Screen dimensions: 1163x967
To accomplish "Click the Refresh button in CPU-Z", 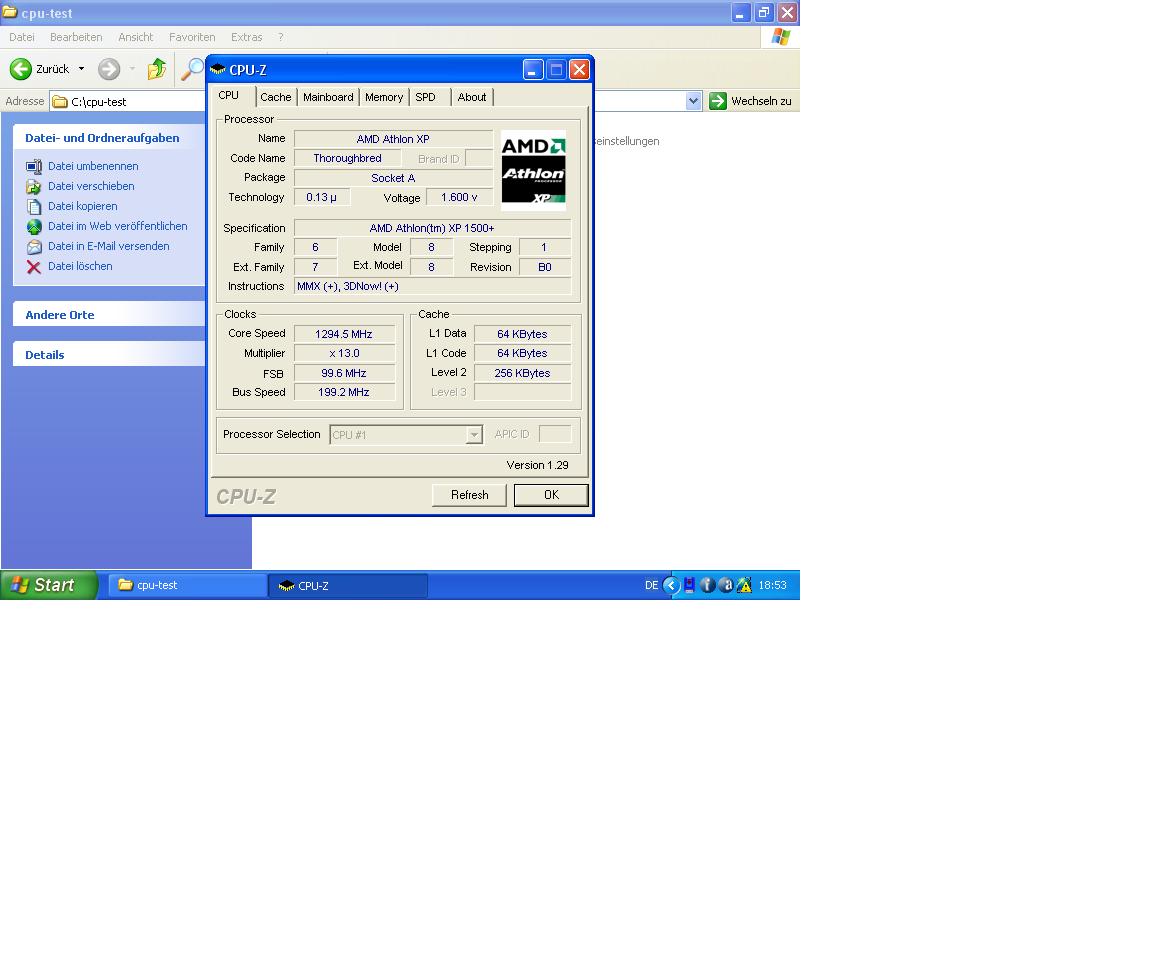I will (x=470, y=495).
